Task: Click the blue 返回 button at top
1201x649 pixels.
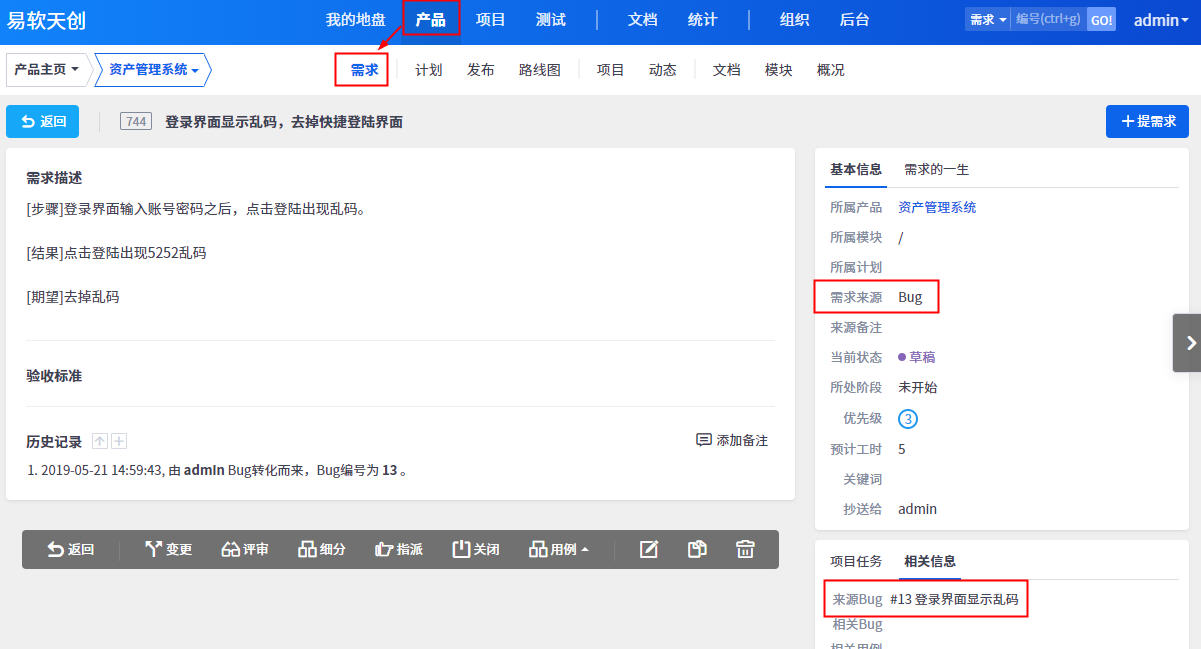Action: (42, 121)
